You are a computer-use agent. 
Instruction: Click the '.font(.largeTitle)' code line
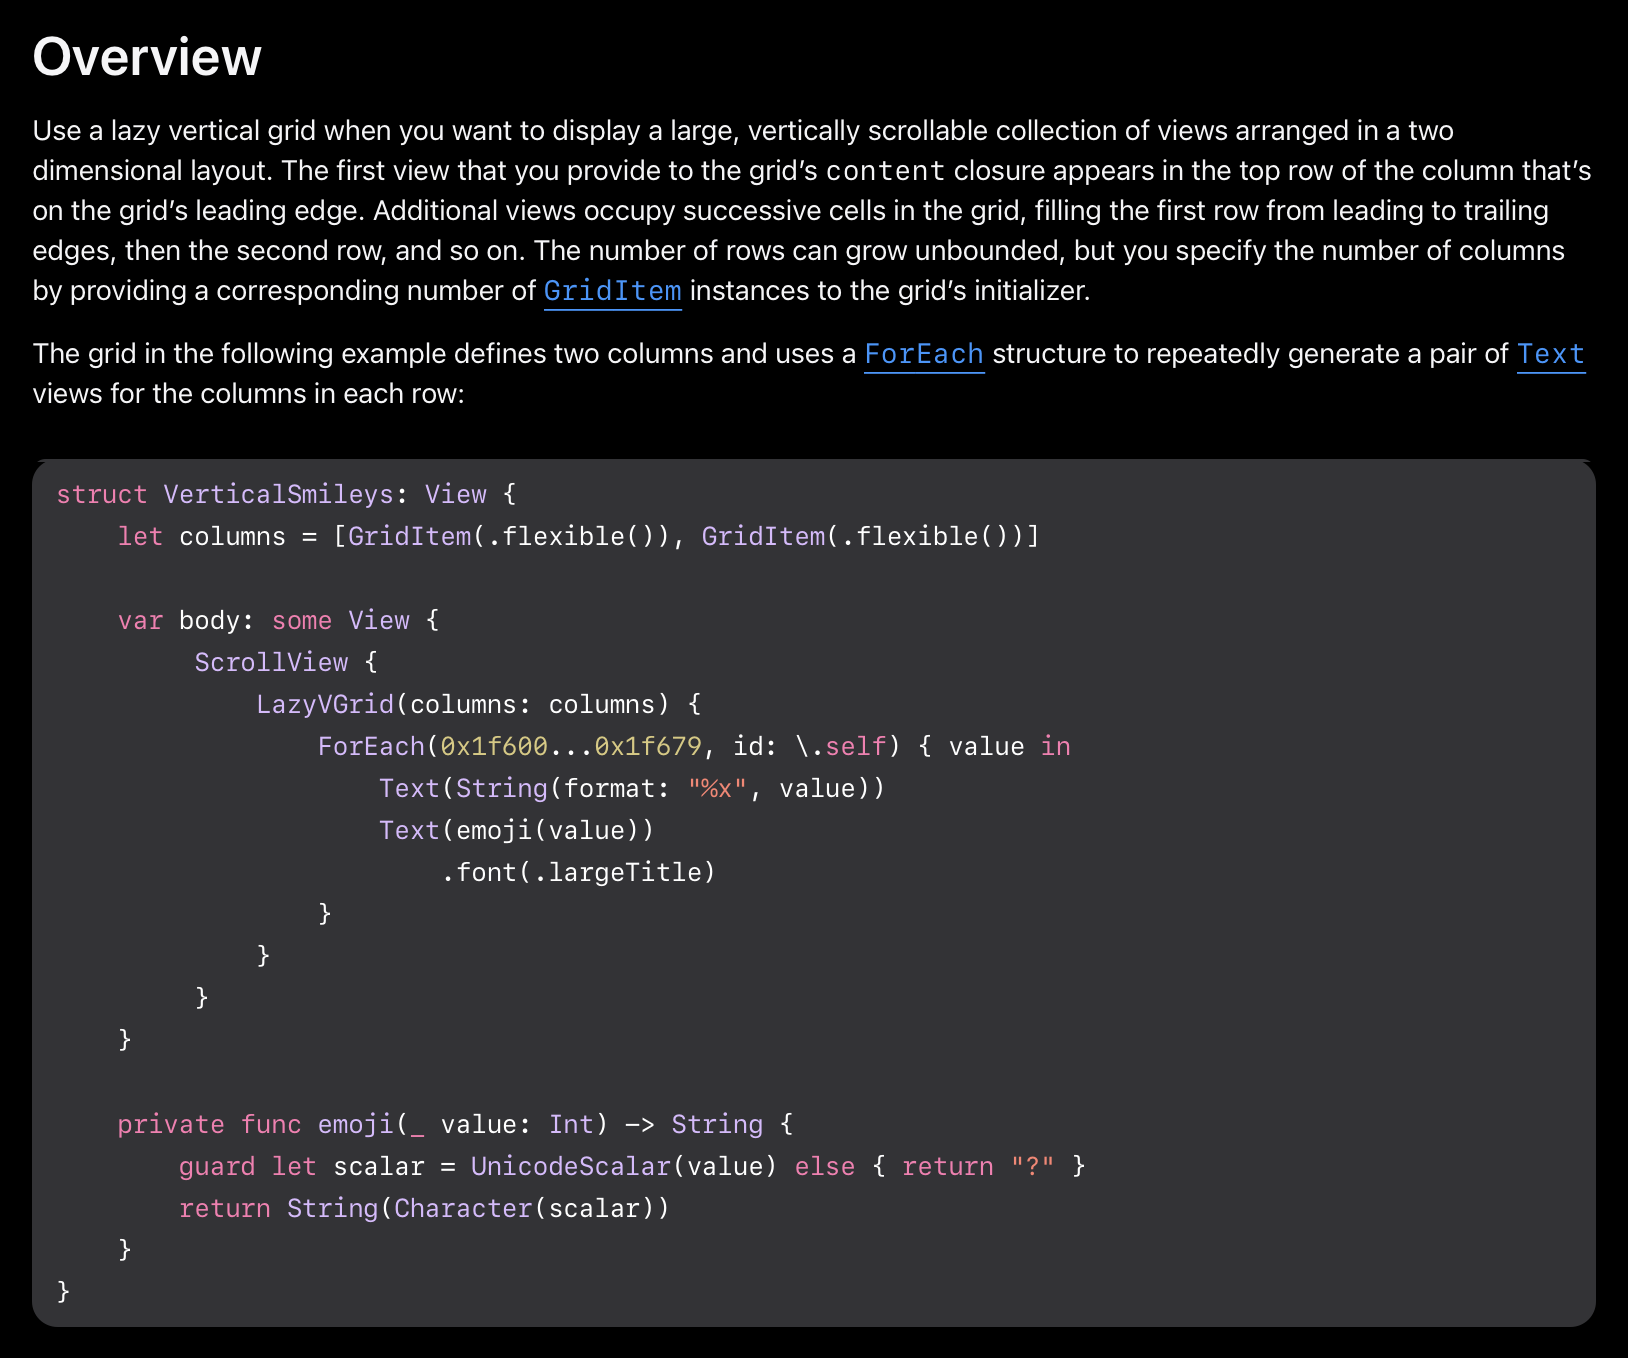[579, 872]
